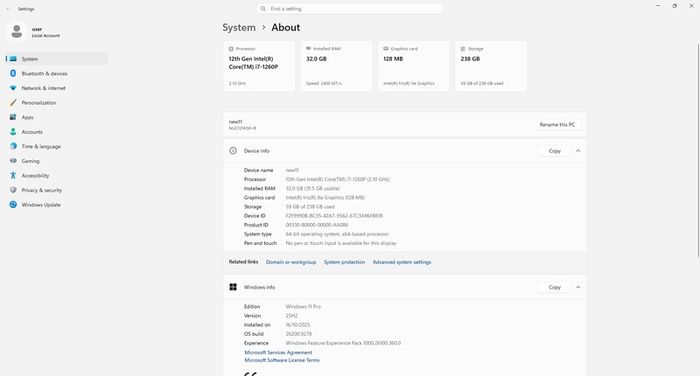
Task: Click the Network & internet wifi icon
Action: click(x=13, y=88)
